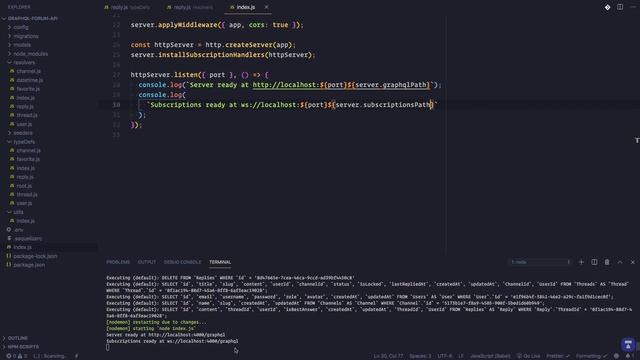This screenshot has width=640, height=360.
Task: Collapse the utils folder
Action: click(x=18, y=212)
